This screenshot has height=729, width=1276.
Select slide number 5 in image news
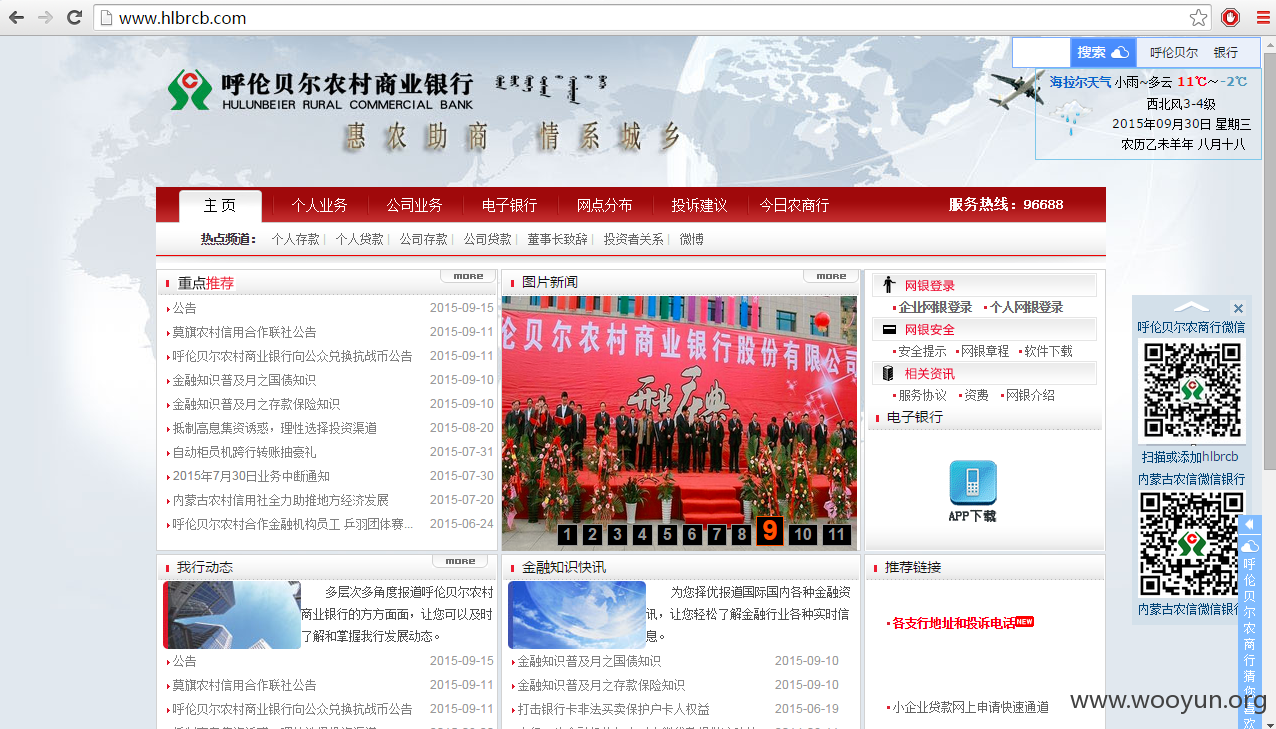click(x=667, y=534)
